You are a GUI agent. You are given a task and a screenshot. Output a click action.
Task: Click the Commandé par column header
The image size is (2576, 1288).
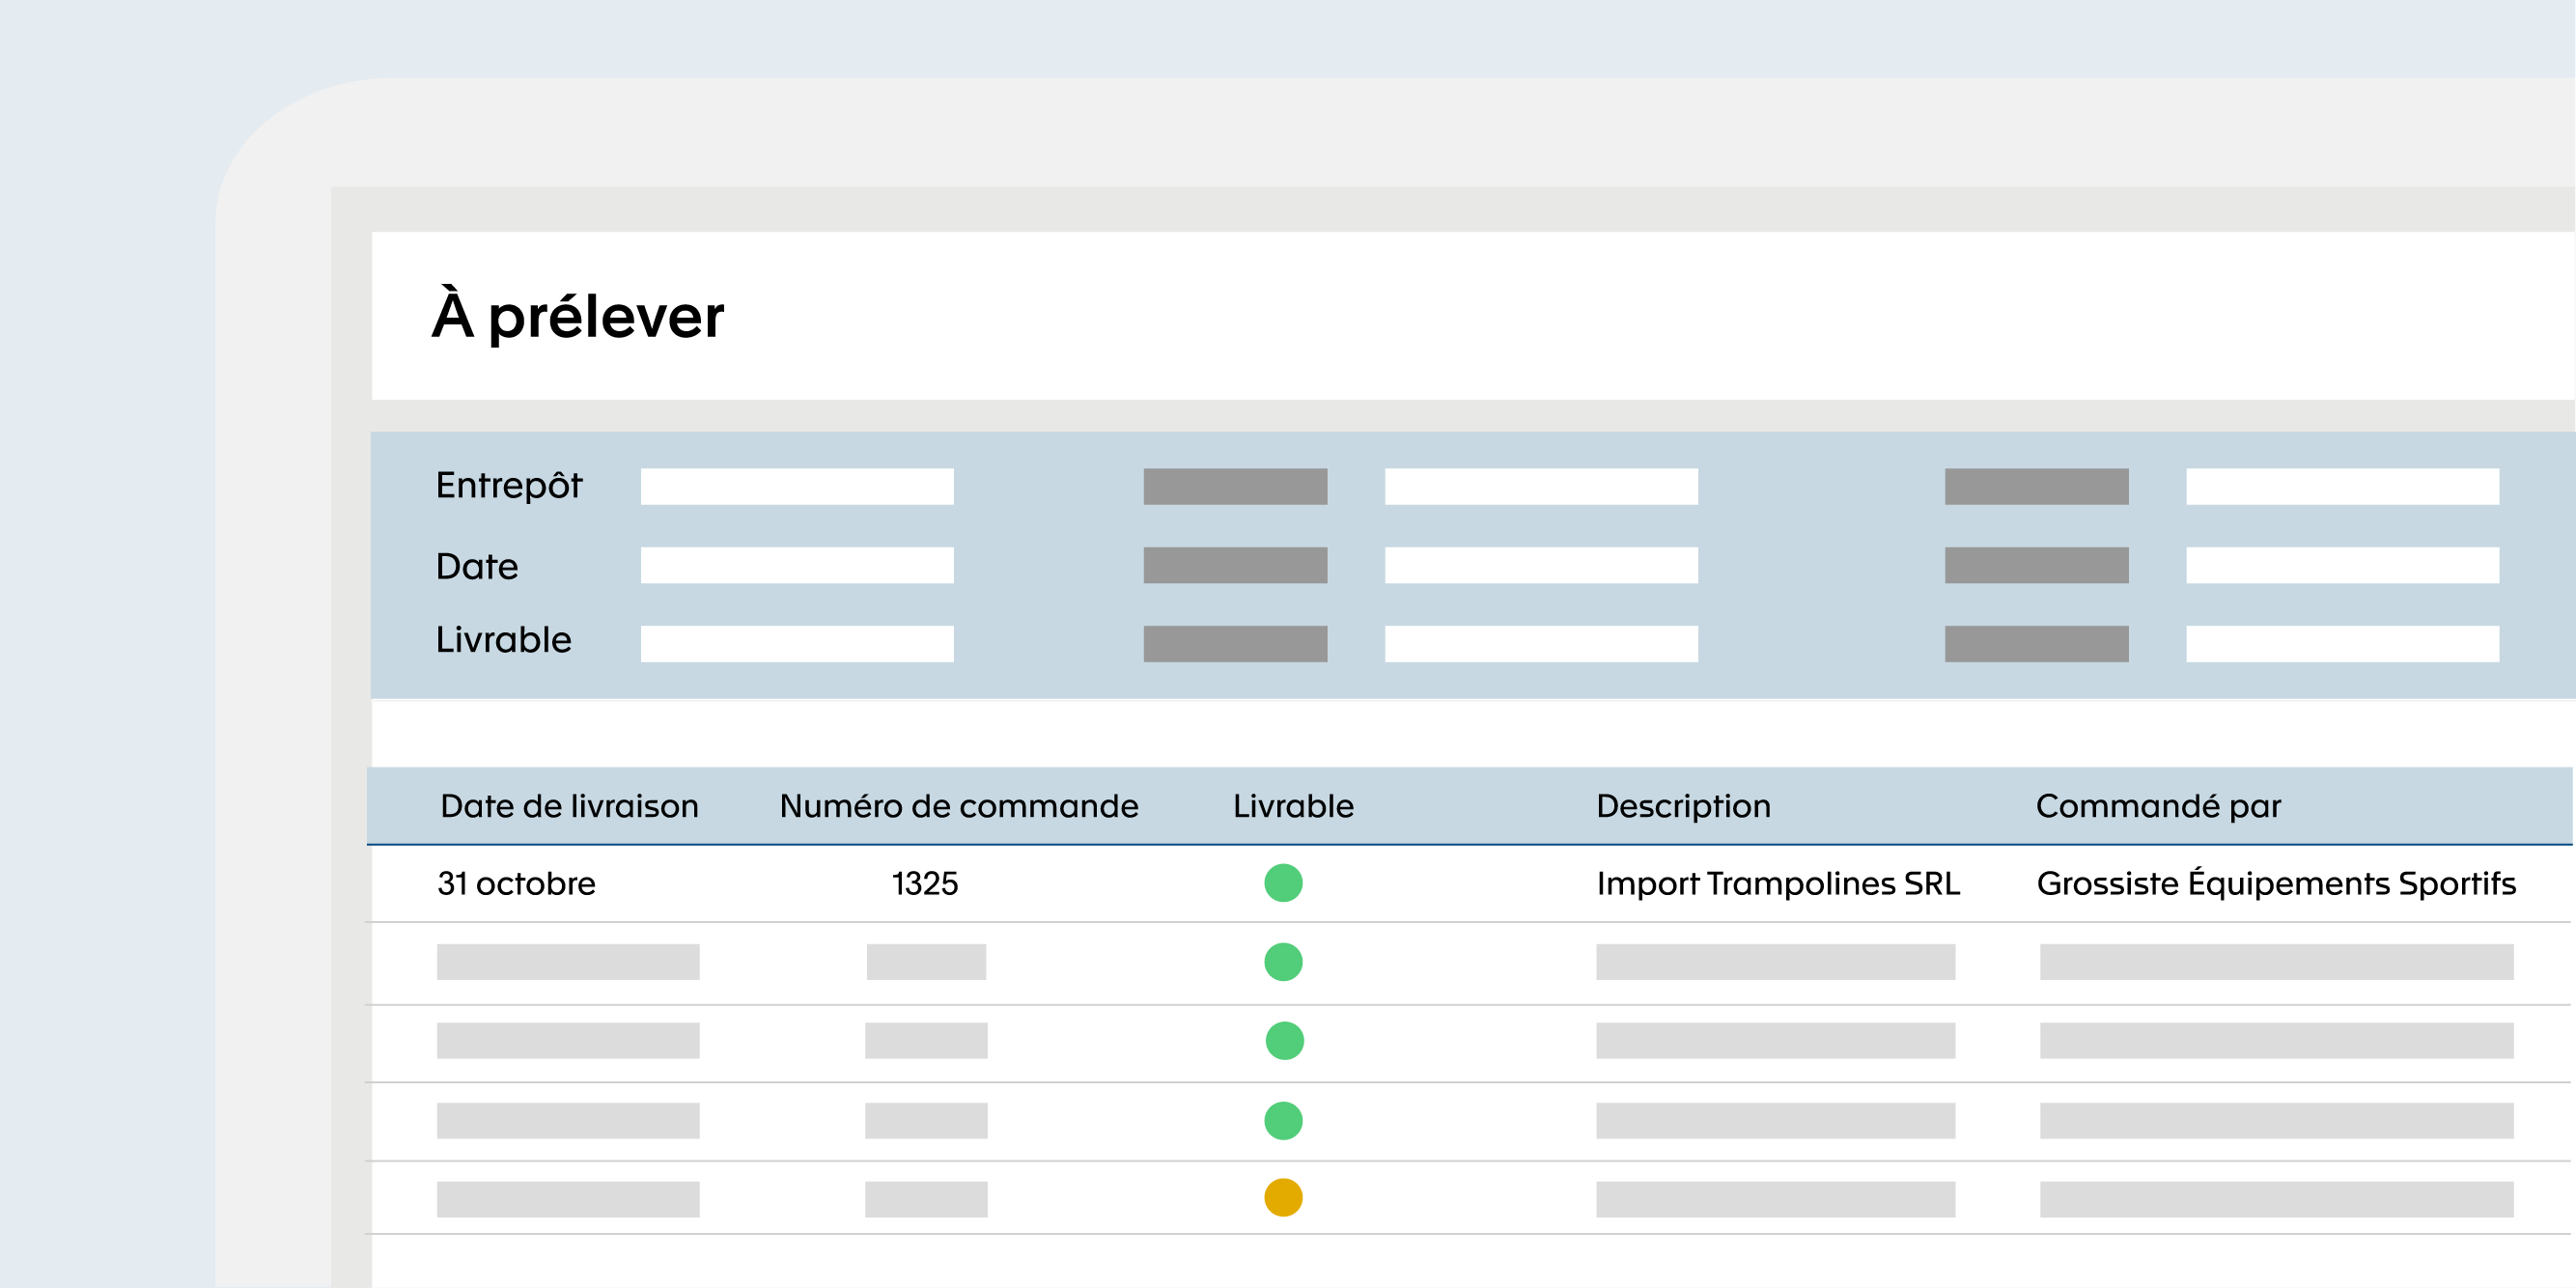(x=2158, y=806)
